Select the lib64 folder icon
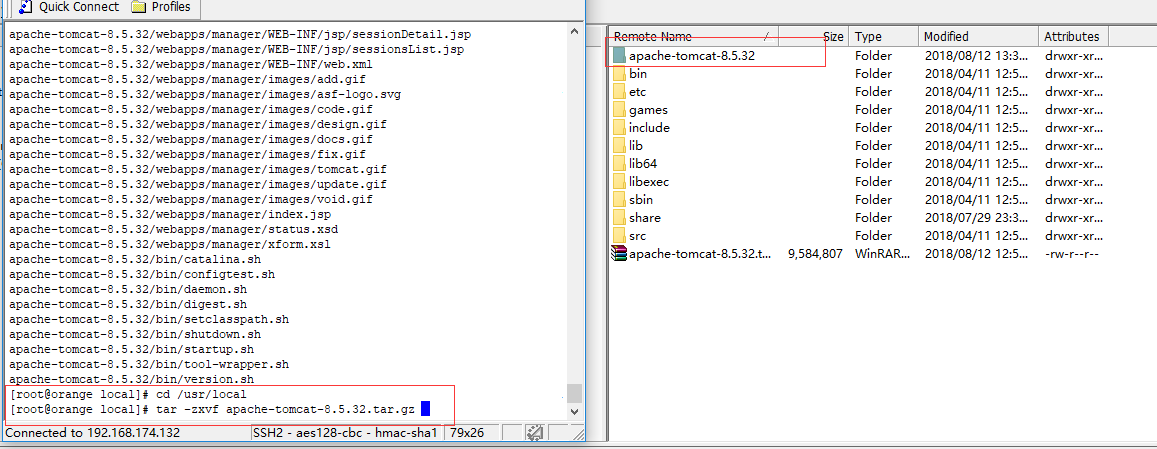 coord(618,163)
